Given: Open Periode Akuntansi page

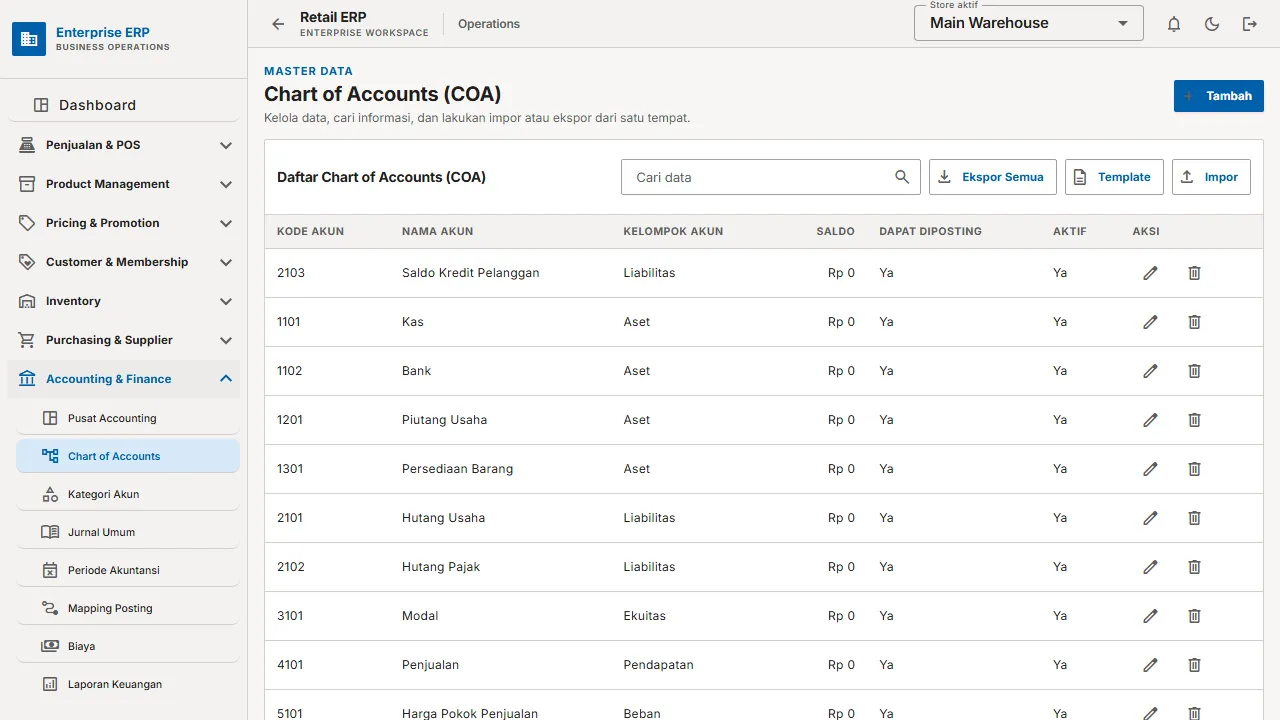Looking at the screenshot, I should coord(128,570).
